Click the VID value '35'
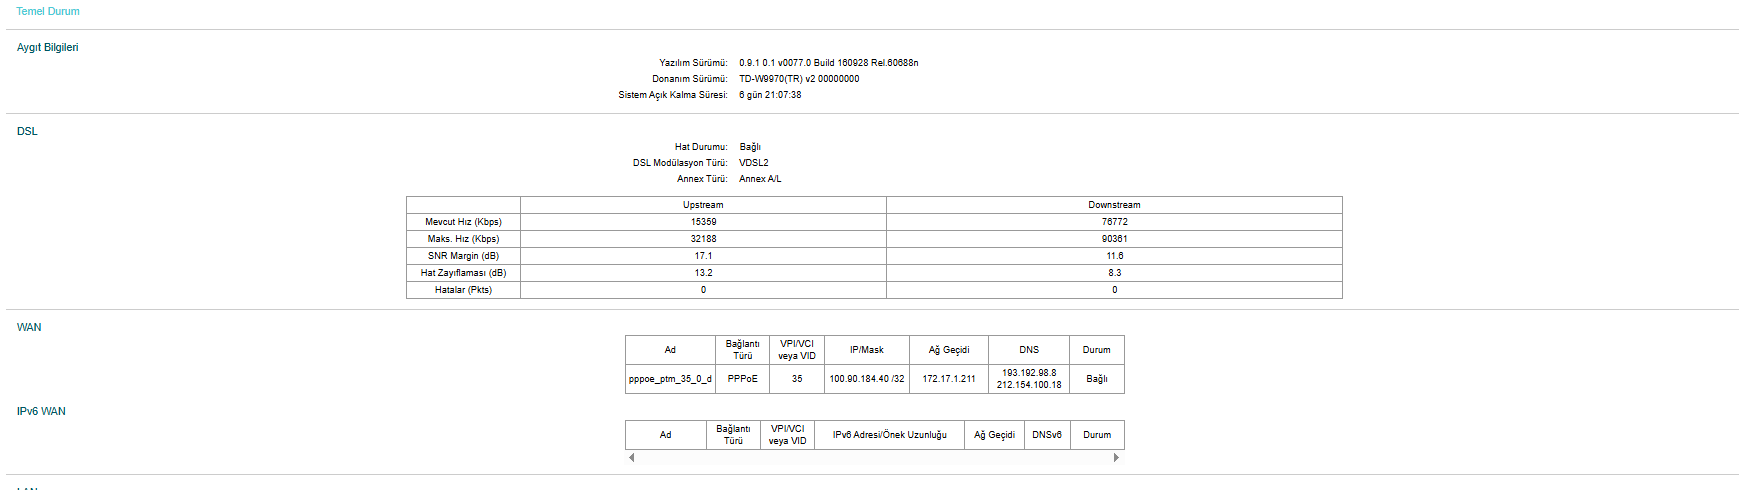Image resolution: width=1739 pixels, height=490 pixels. (x=797, y=379)
